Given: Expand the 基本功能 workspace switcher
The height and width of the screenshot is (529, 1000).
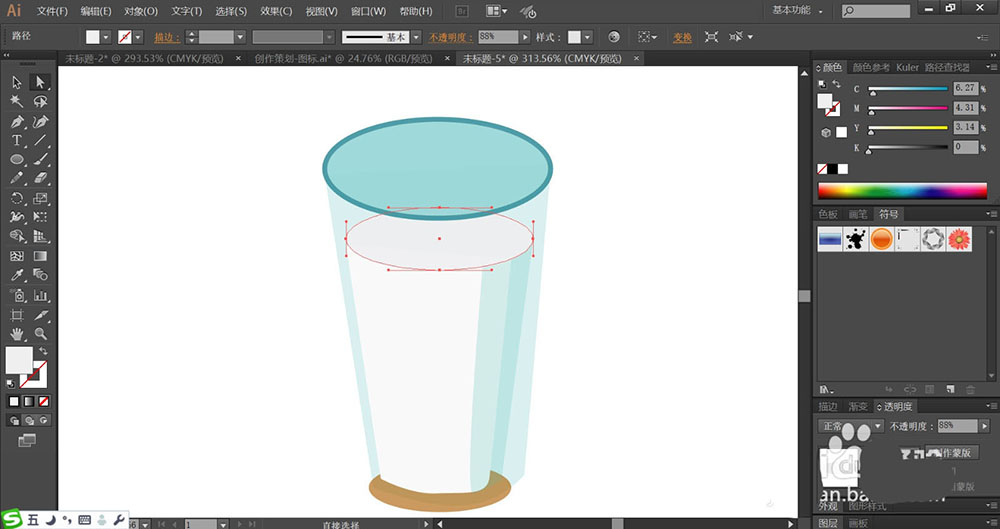Looking at the screenshot, I should 798,11.
